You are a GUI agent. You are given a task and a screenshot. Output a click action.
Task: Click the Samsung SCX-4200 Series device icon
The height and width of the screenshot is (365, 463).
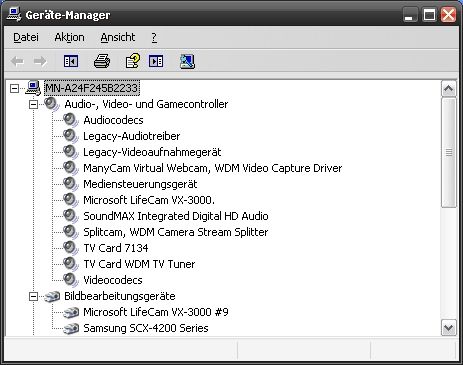tap(71, 328)
